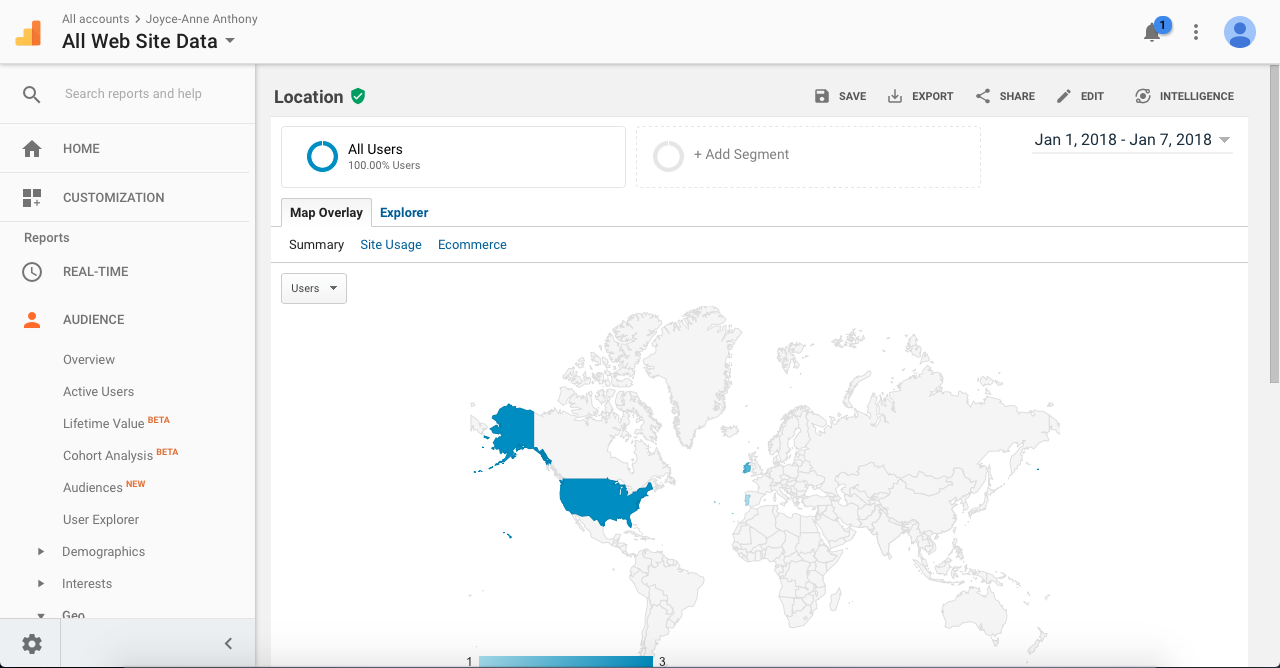Open the Users metric dropdown
Image resolution: width=1280 pixels, height=668 pixels.
[314, 288]
